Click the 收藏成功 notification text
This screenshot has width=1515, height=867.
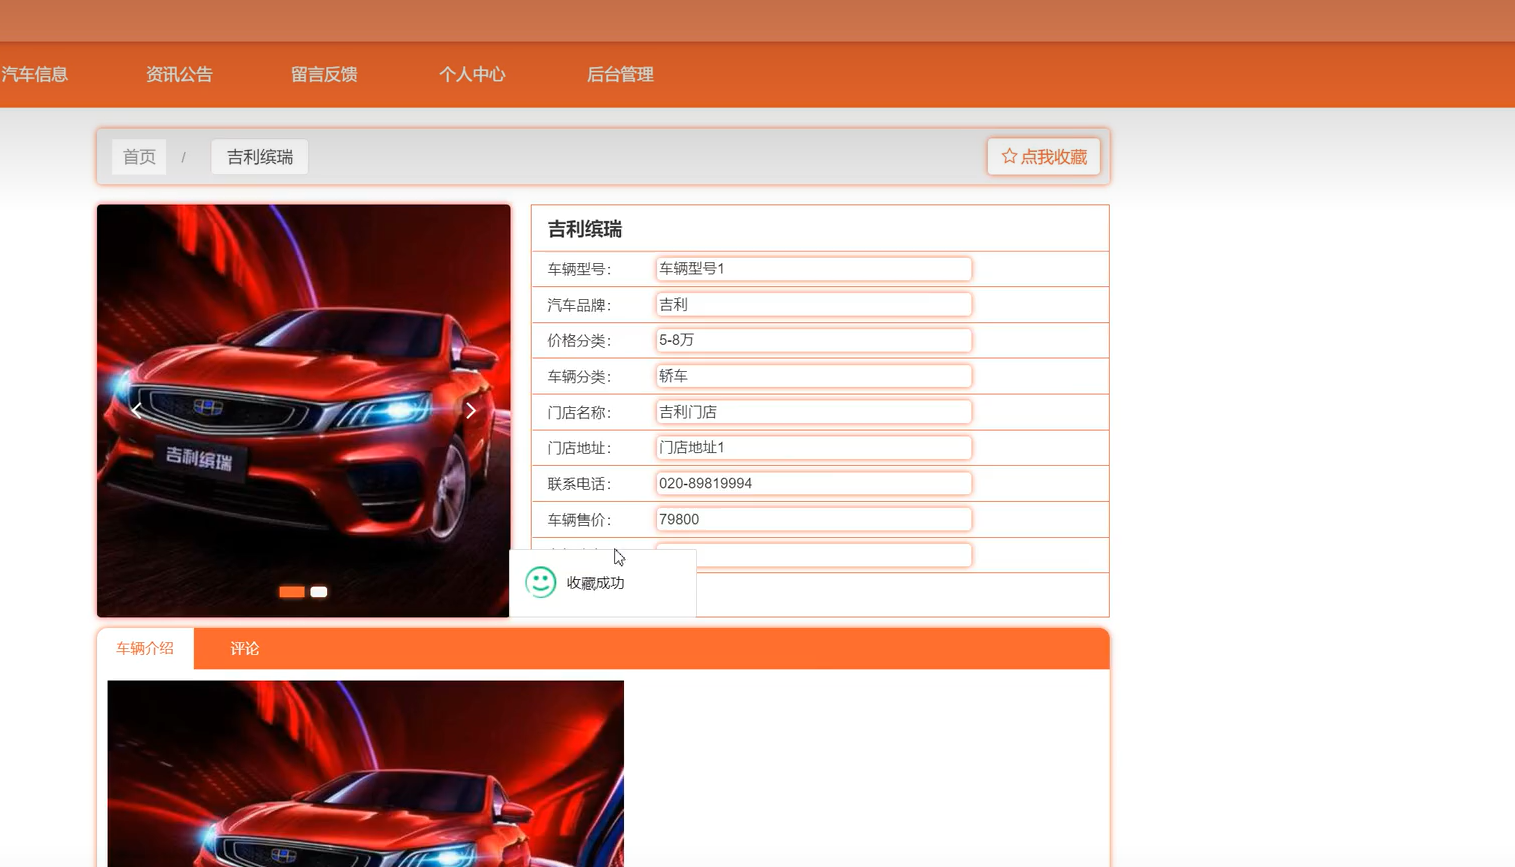(x=595, y=583)
